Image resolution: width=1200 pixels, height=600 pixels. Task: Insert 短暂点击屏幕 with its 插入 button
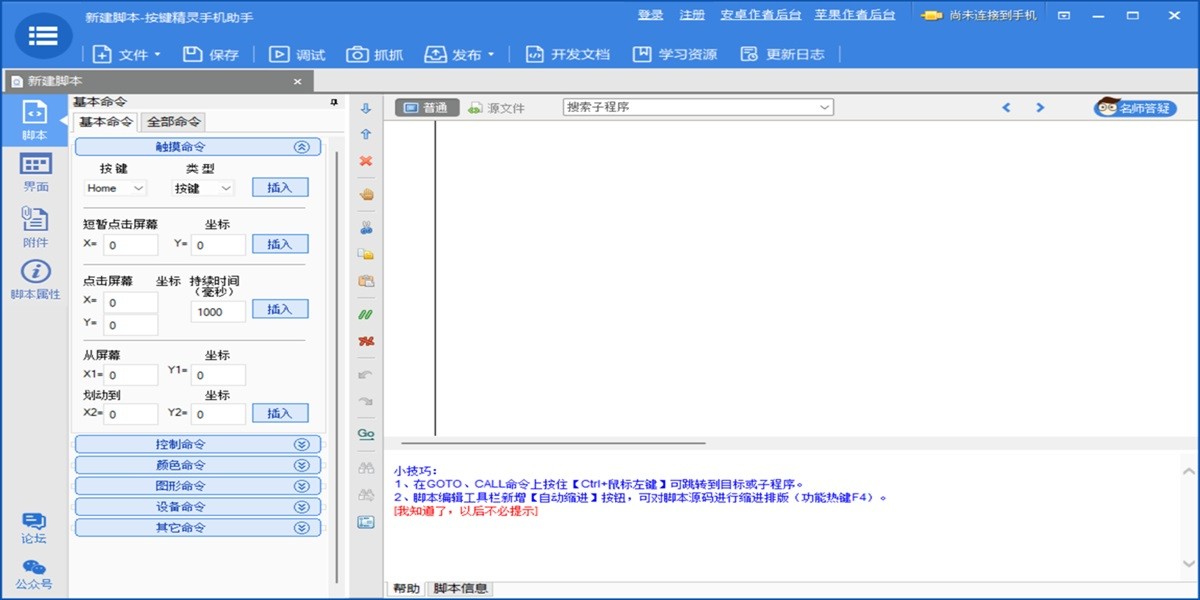[x=280, y=243]
